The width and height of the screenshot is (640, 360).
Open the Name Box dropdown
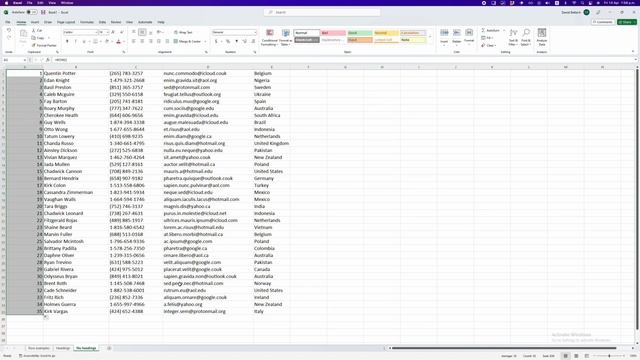pyautogui.click(x=24, y=60)
